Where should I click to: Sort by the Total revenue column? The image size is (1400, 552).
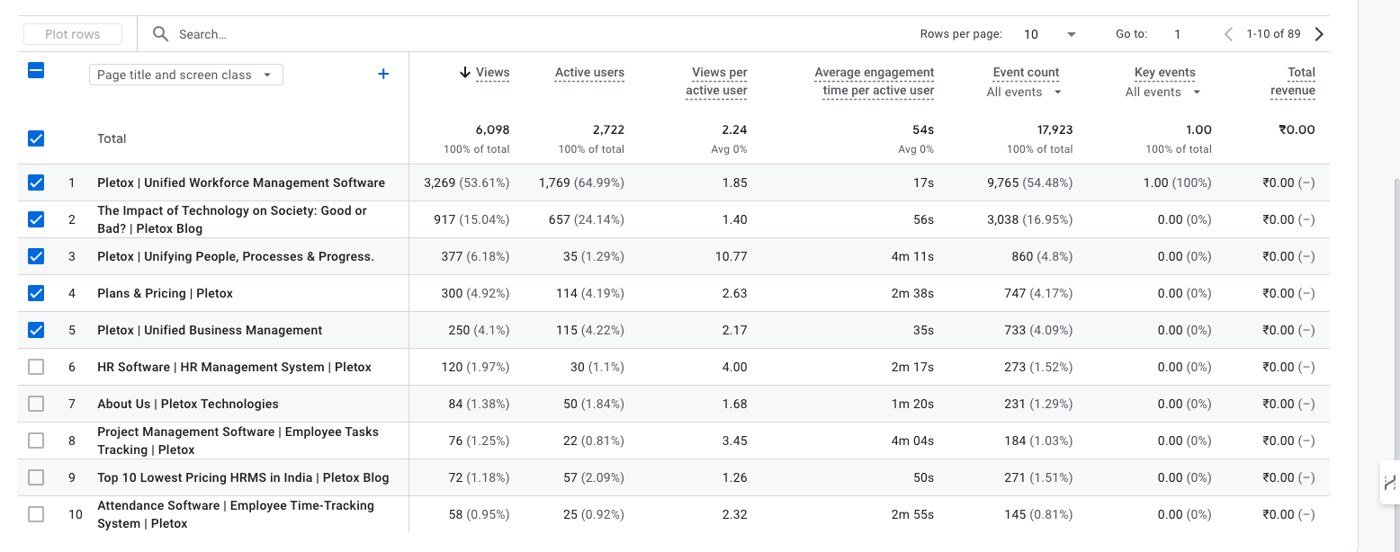click(1293, 81)
